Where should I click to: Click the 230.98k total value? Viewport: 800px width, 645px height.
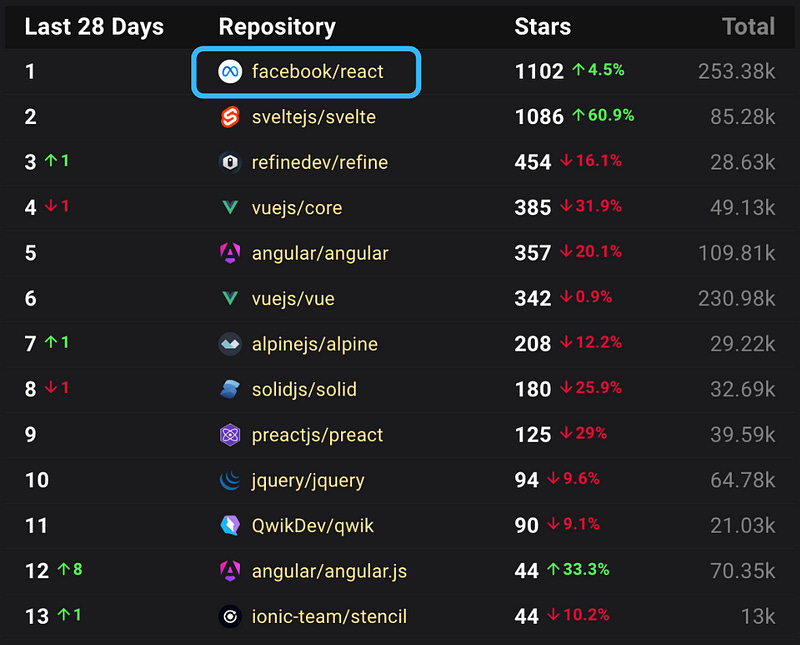click(x=736, y=299)
